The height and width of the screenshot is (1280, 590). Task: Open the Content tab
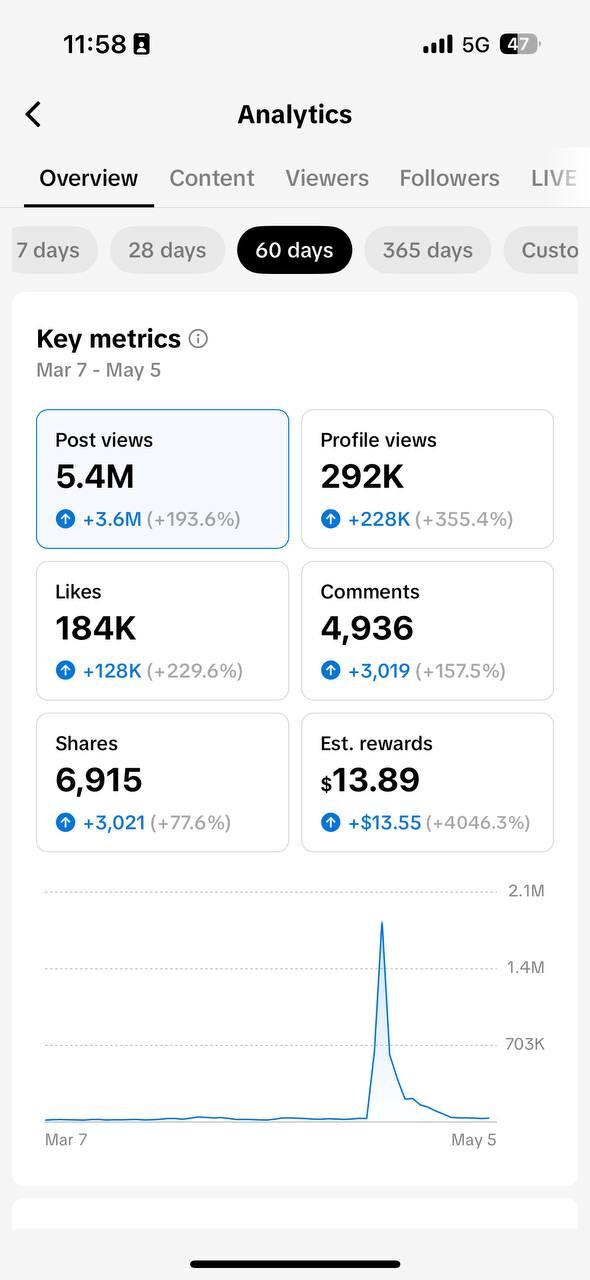click(212, 178)
